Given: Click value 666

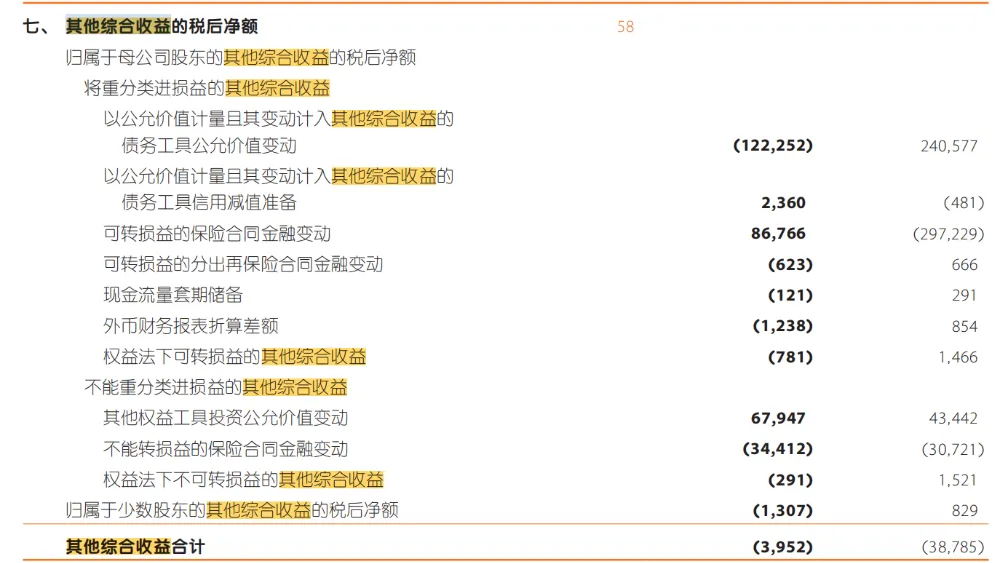Looking at the screenshot, I should point(964,265).
